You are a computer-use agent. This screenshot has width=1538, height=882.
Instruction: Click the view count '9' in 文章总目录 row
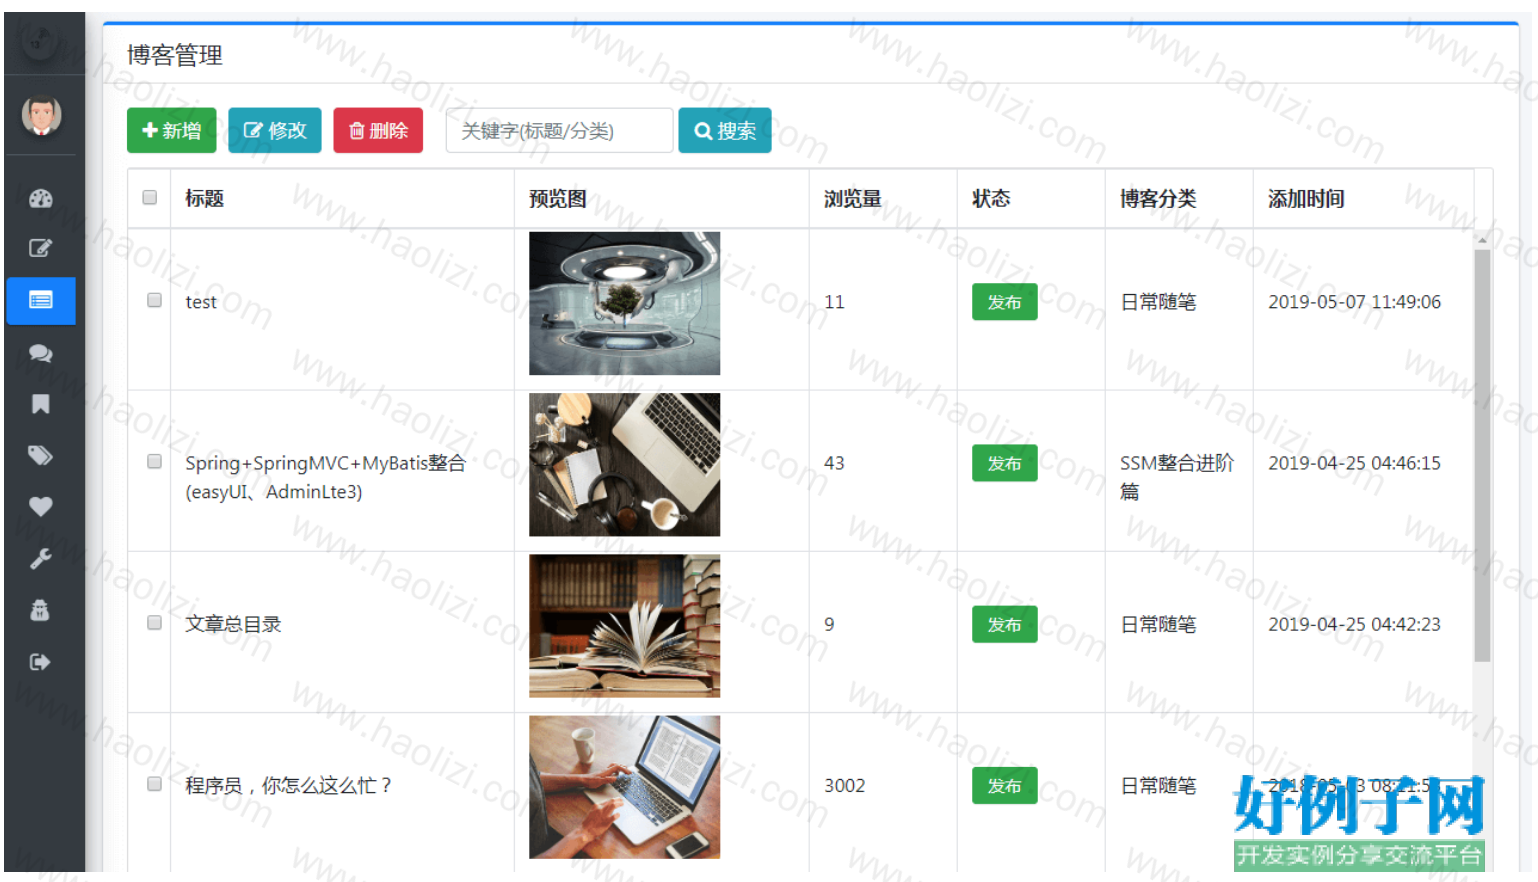point(829,624)
